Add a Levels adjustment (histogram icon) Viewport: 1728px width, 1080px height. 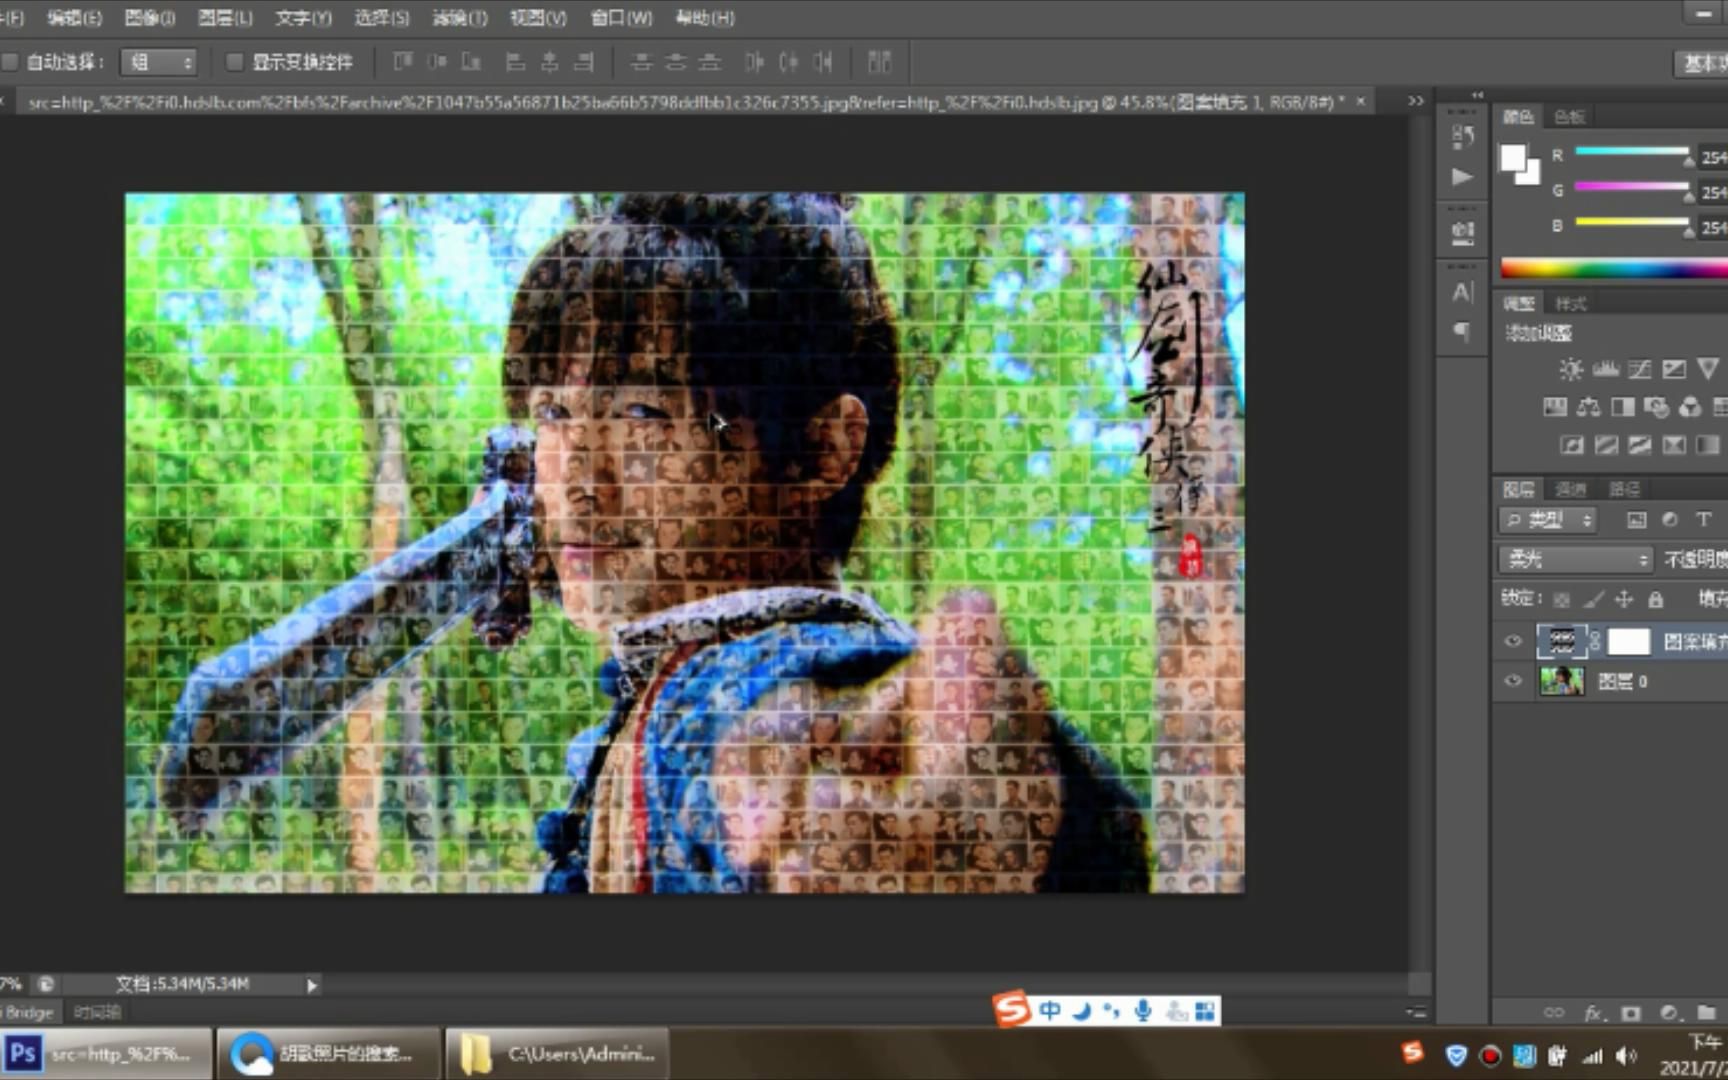click(x=1605, y=369)
